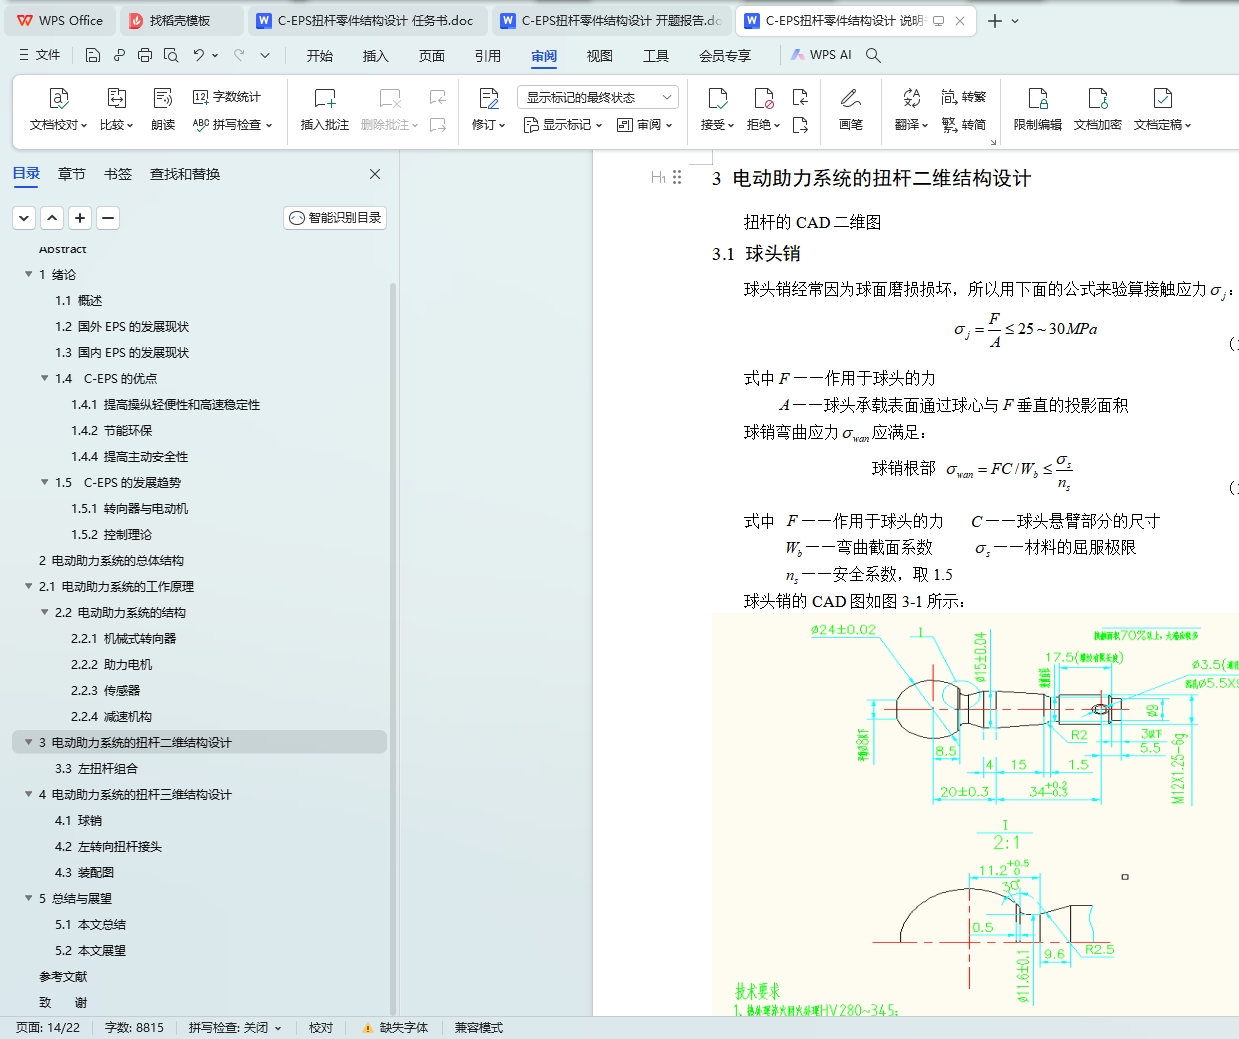Switch to the 任务书.doc document tab
Image resolution: width=1239 pixels, height=1039 pixels.
(366, 20)
